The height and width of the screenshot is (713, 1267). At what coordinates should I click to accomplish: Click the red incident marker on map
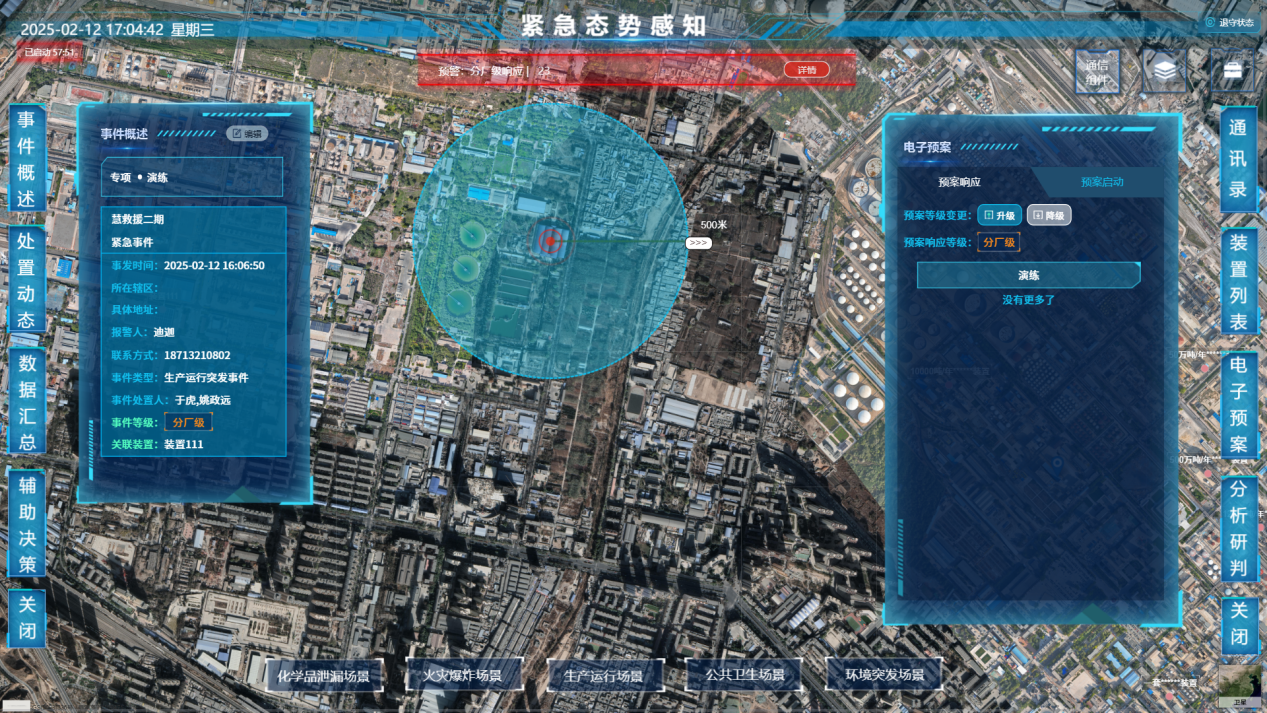point(549,241)
